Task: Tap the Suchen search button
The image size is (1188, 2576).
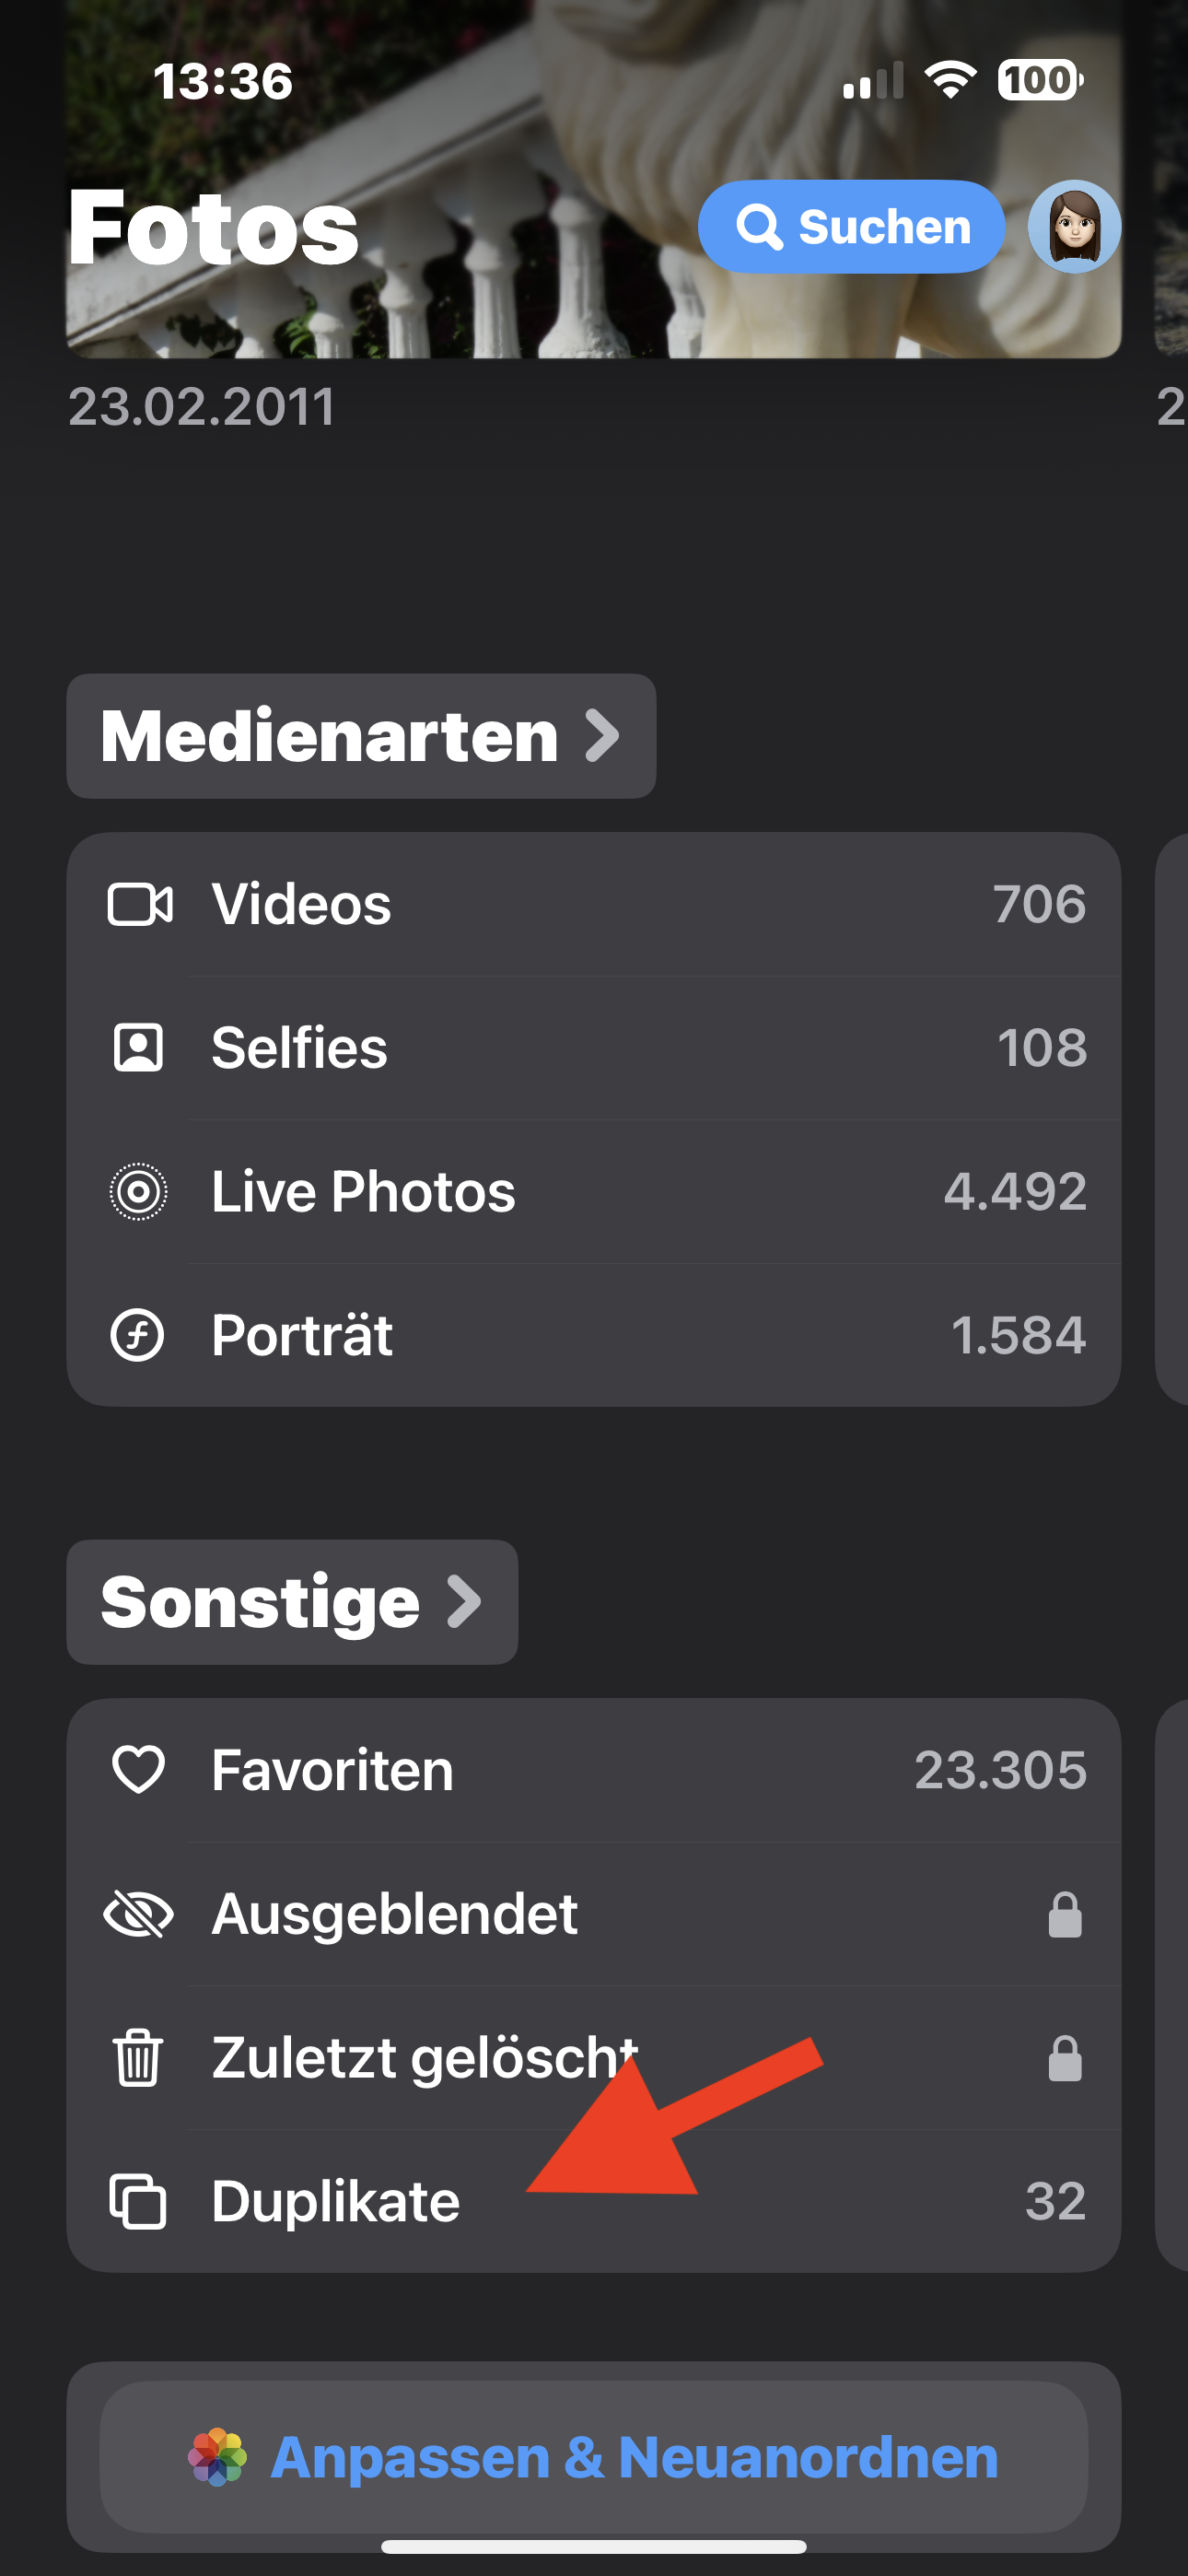Action: (852, 227)
